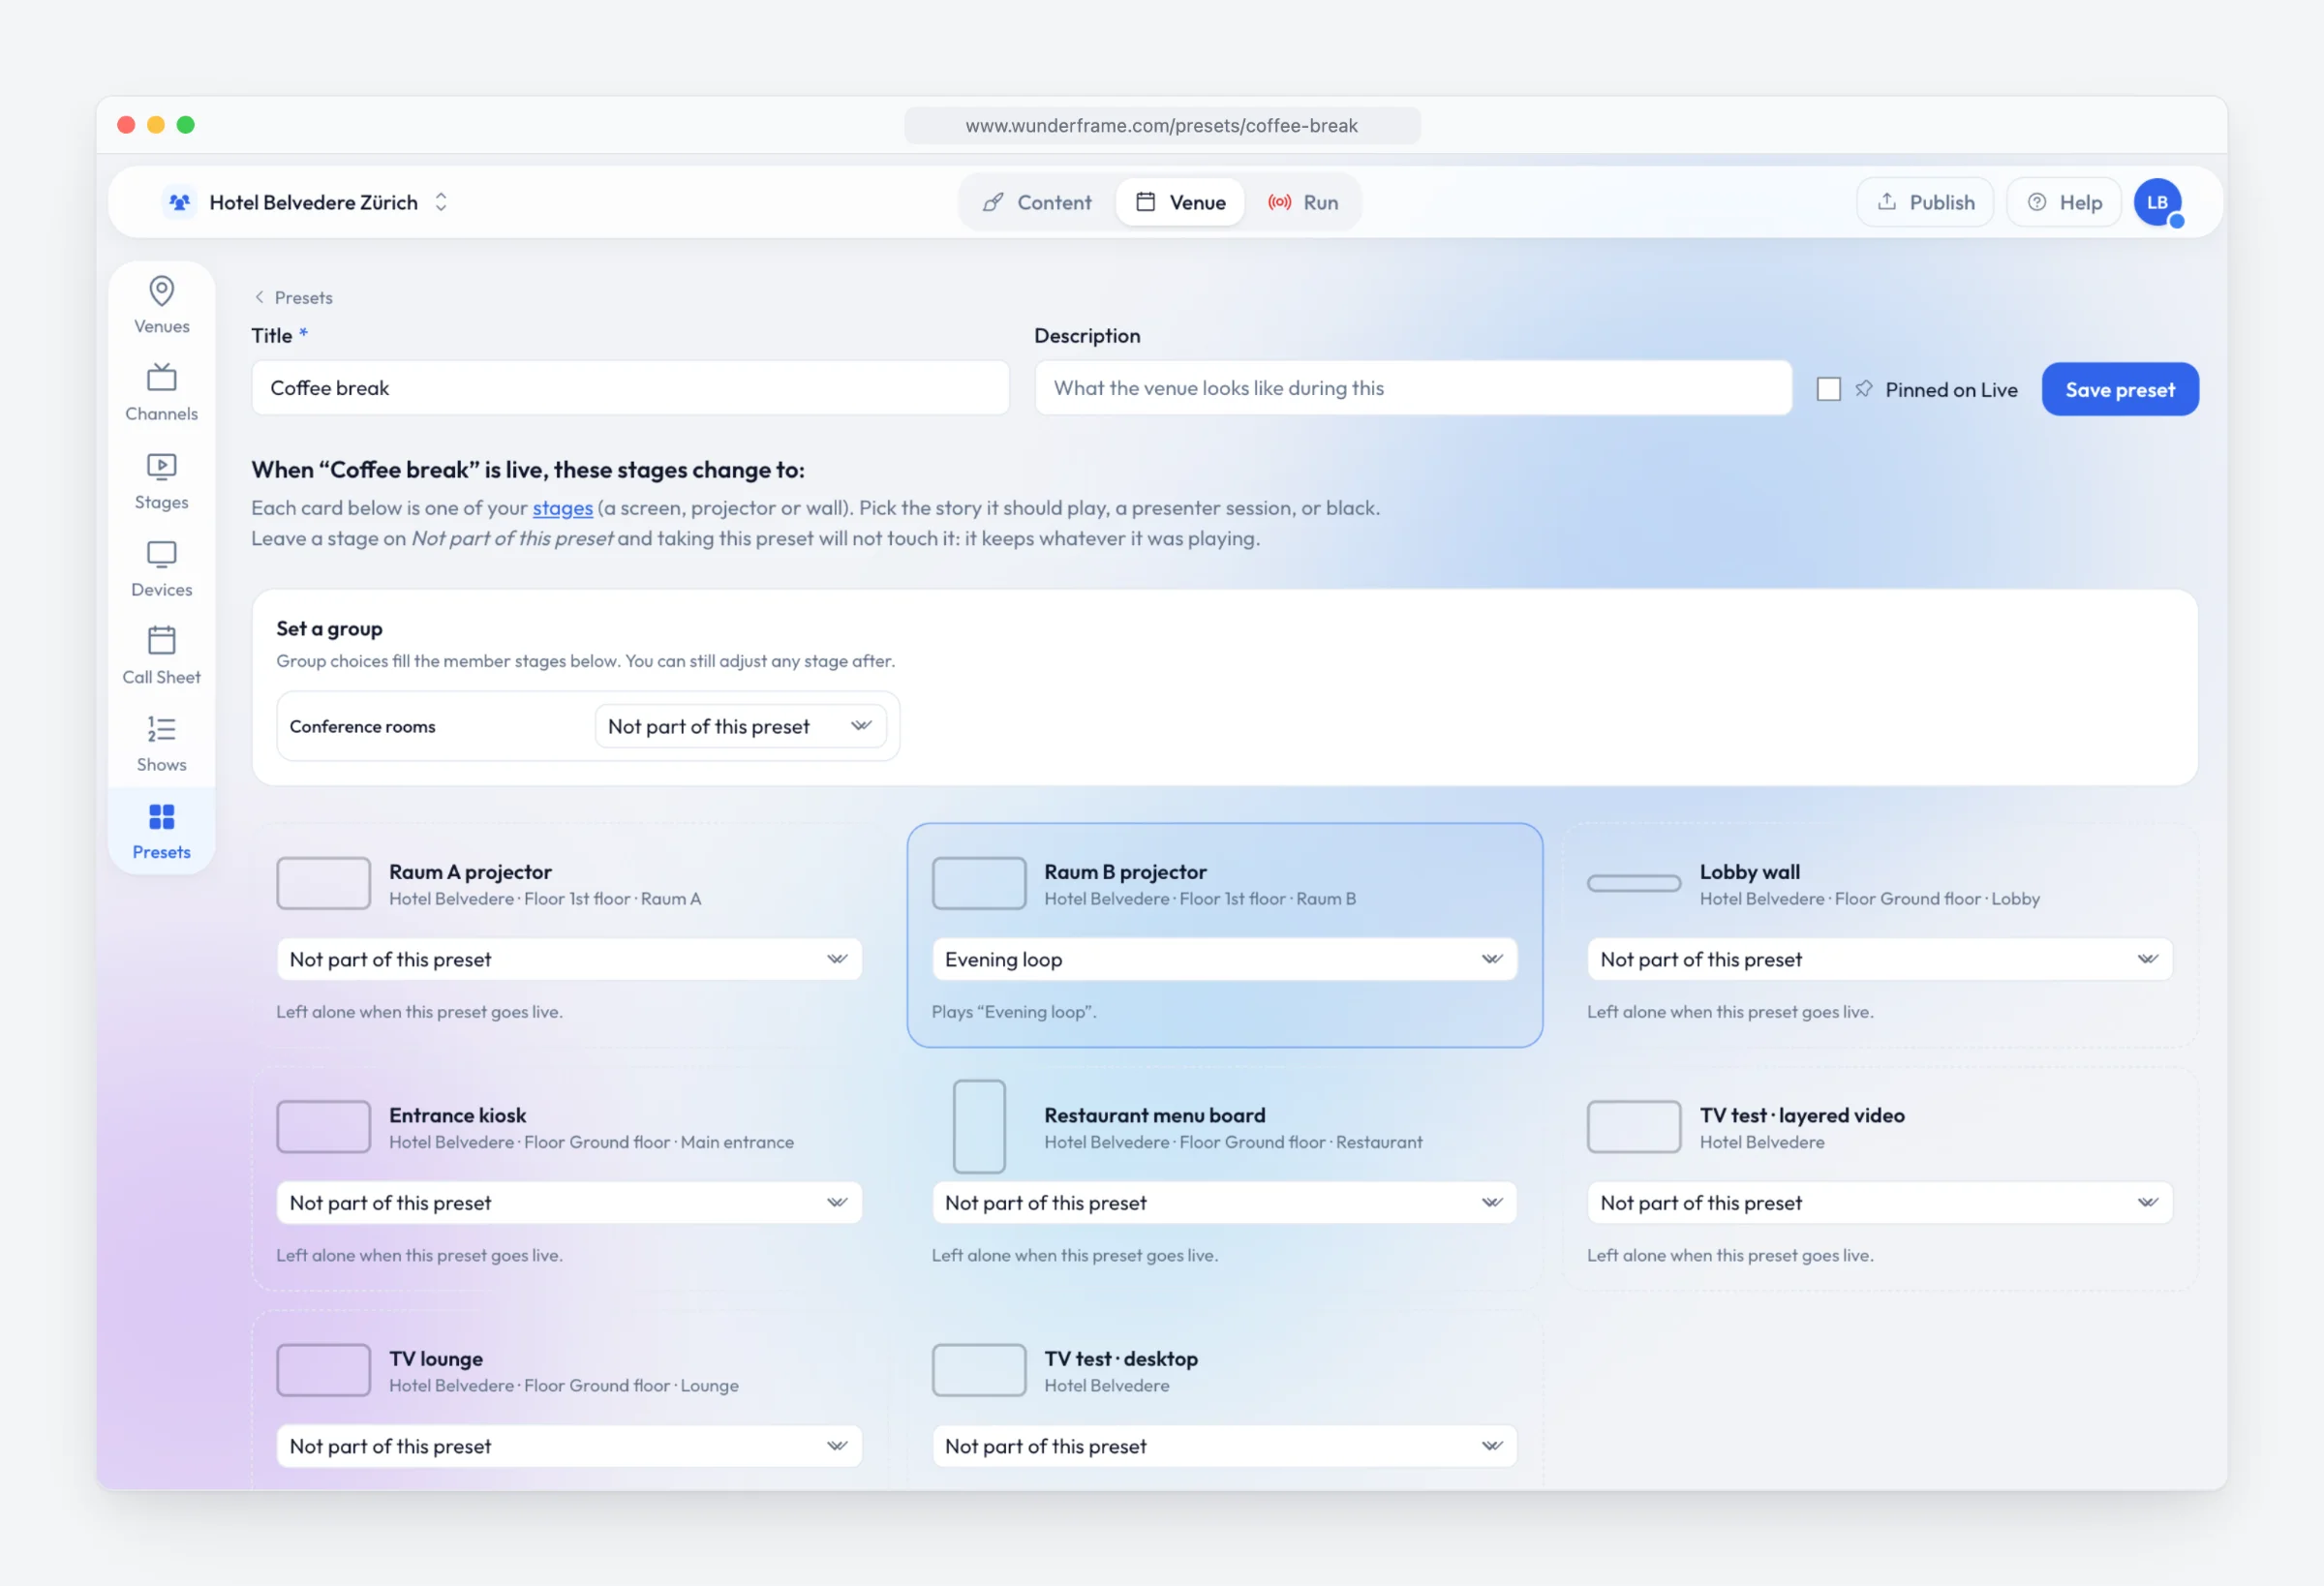Viewport: 2324px width, 1586px height.
Task: Switch to the Venue tab
Action: point(1180,203)
